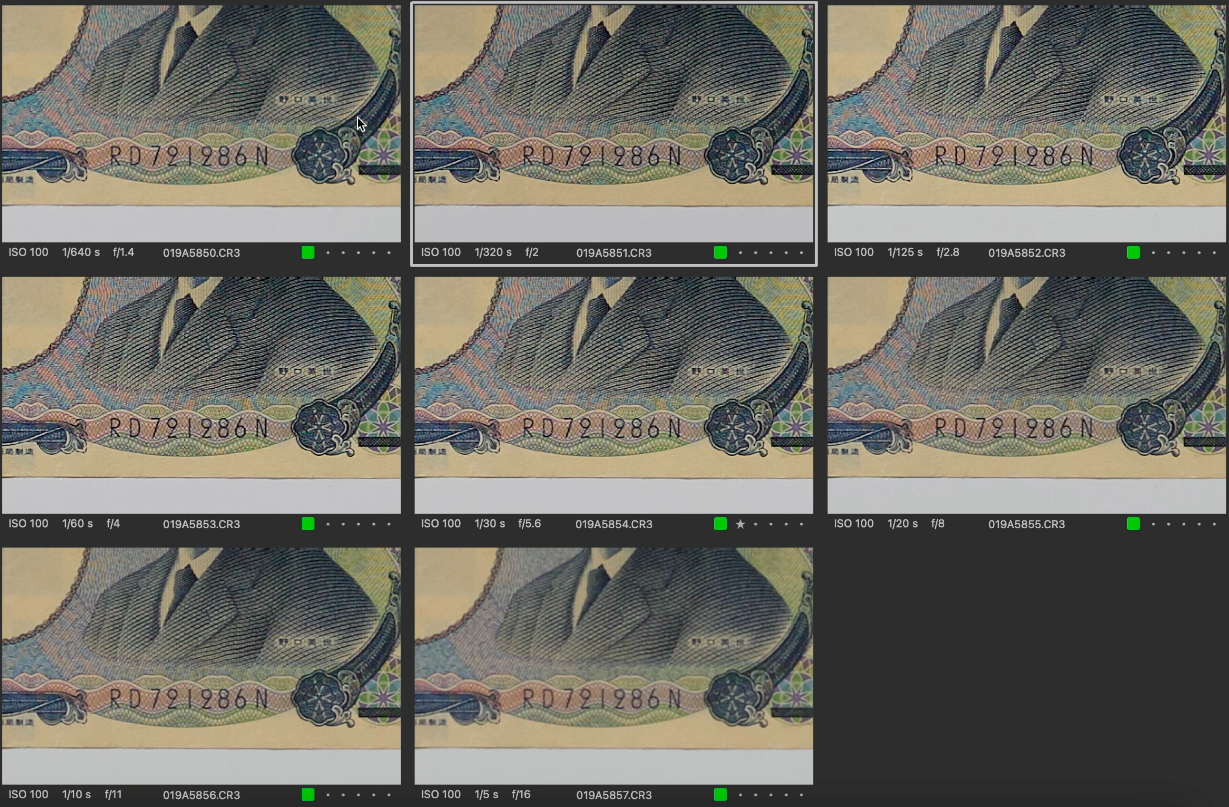This screenshot has width=1229, height=807.
Task: Click the green color tag of 019A5852.CR3
Action: [x=1133, y=253]
